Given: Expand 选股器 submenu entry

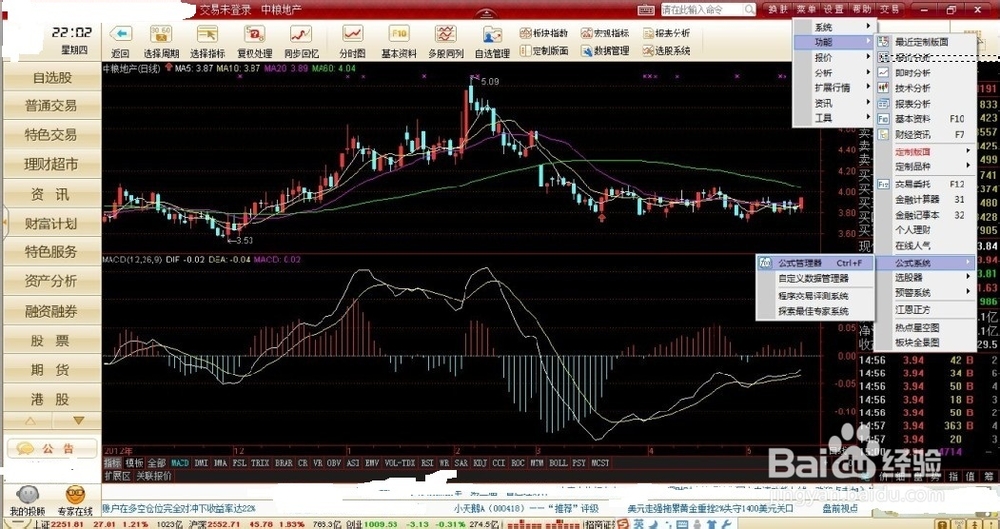Looking at the screenshot, I should 925,278.
